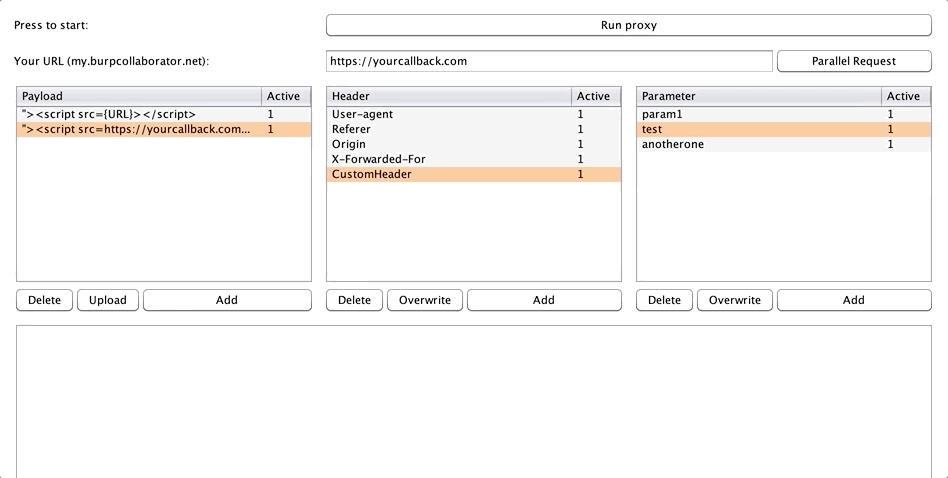
Task: Sort by the Parameter column header
Action: (x=759, y=96)
